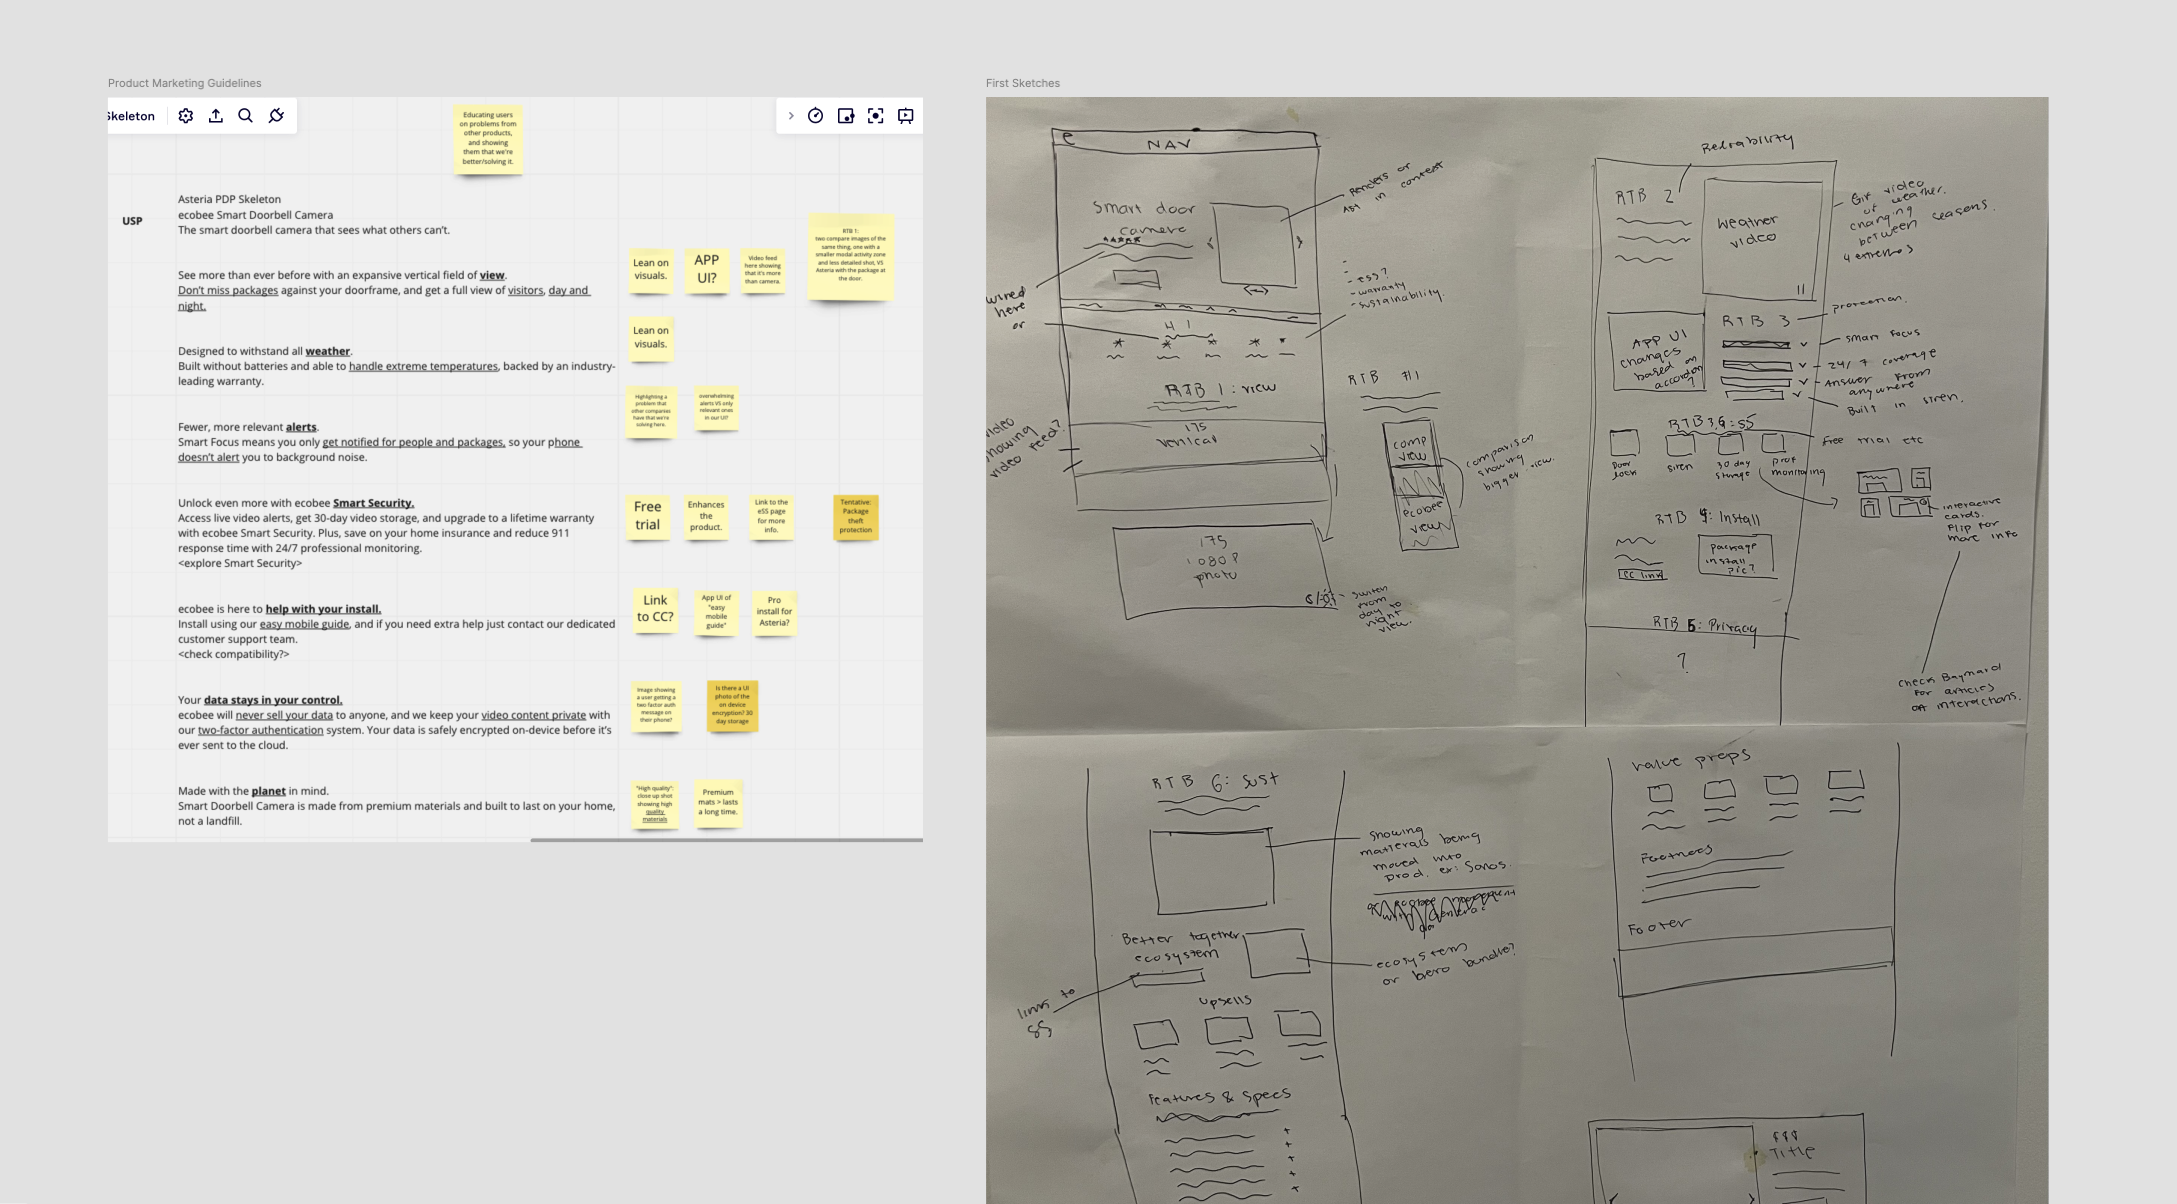This screenshot has width=2177, height=1204.
Task: Select "Highlighting a problem" sticky note
Action: point(650,411)
